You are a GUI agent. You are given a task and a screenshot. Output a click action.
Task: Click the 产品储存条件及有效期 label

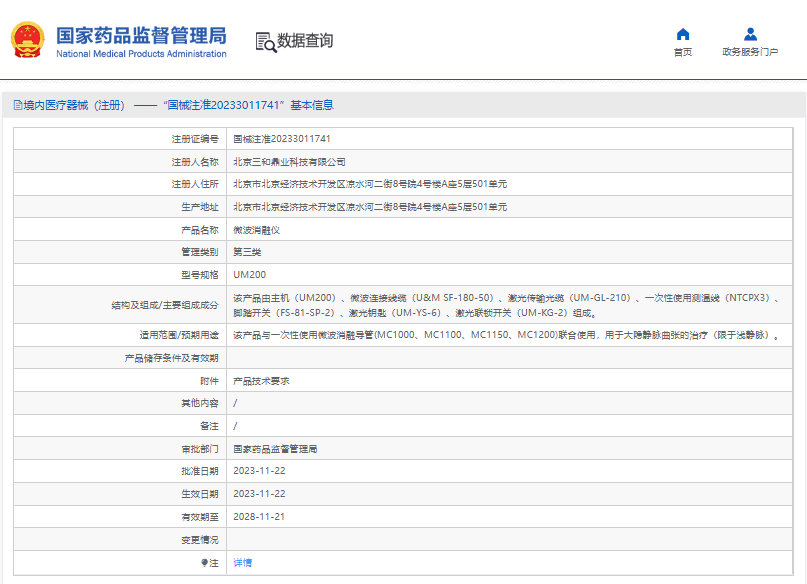pos(171,358)
